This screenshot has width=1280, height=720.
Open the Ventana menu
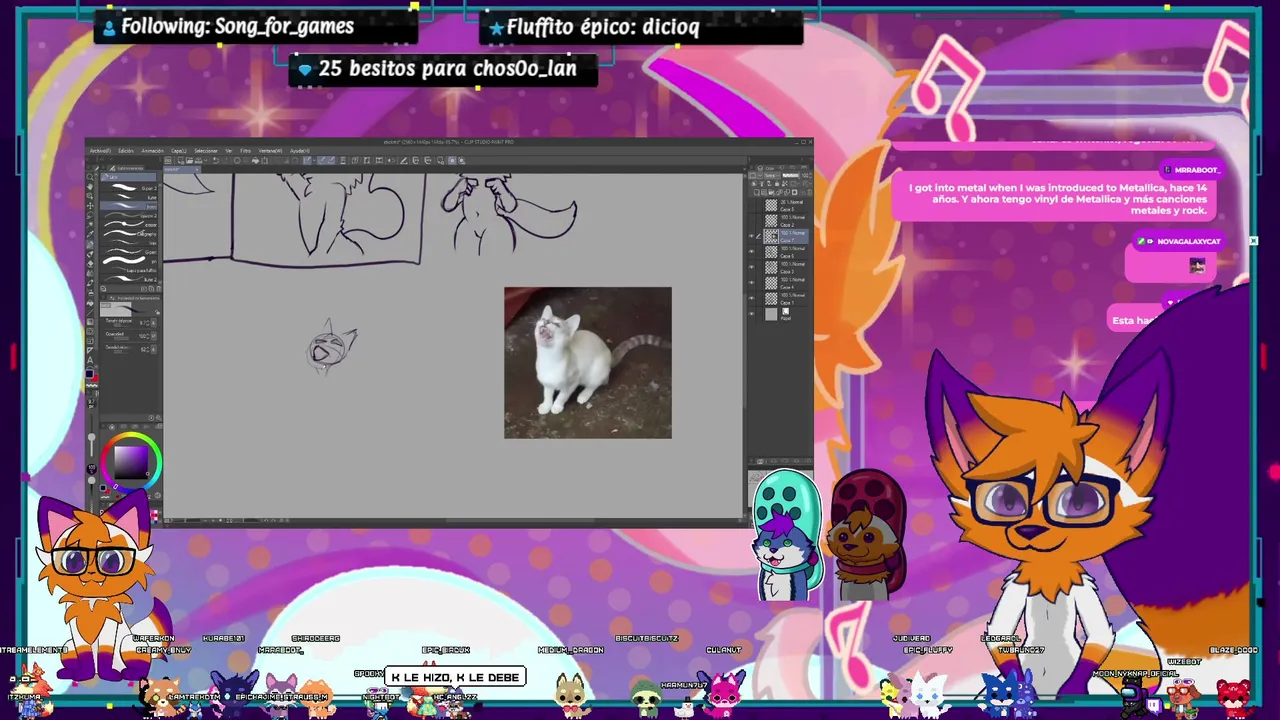pyautogui.click(x=270, y=151)
